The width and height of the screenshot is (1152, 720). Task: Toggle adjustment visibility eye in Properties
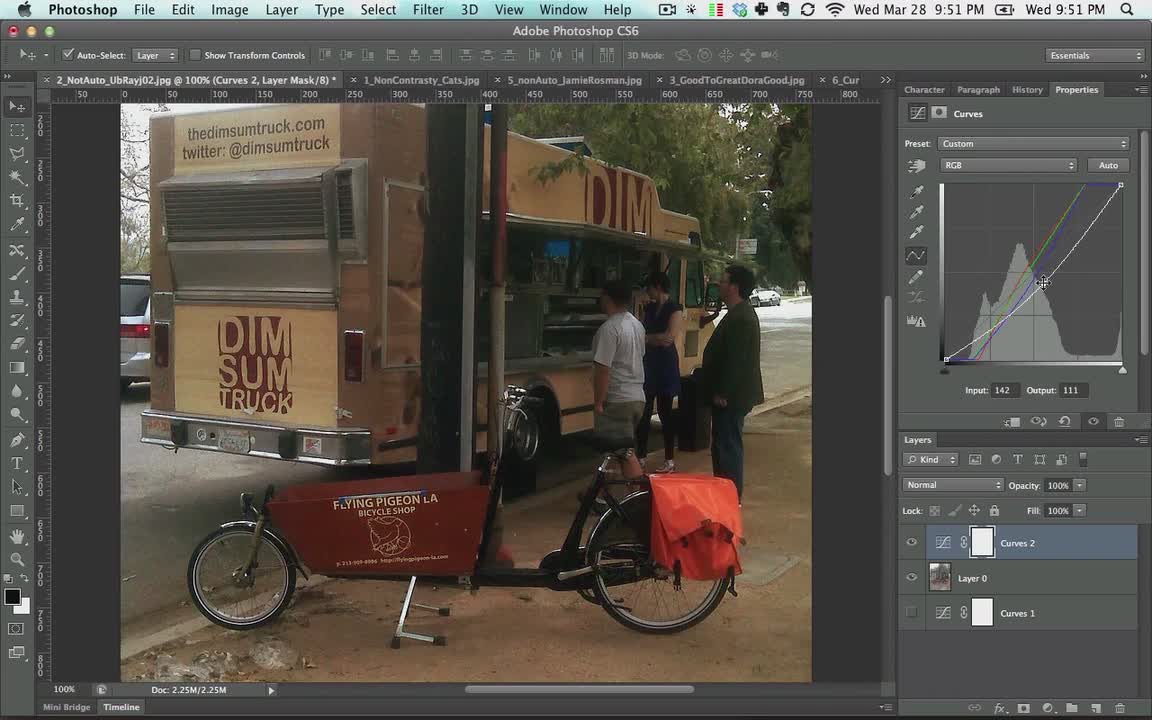(x=1093, y=422)
